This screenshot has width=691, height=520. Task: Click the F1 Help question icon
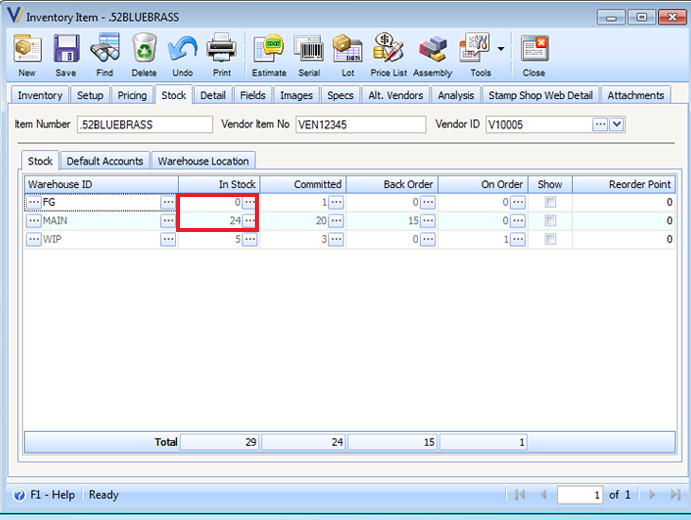(19, 495)
